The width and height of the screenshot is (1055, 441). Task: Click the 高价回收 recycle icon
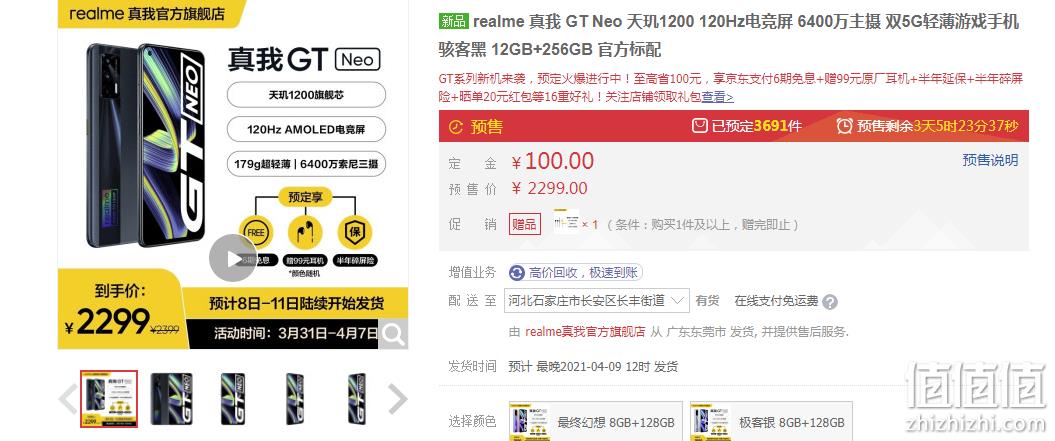click(x=517, y=273)
